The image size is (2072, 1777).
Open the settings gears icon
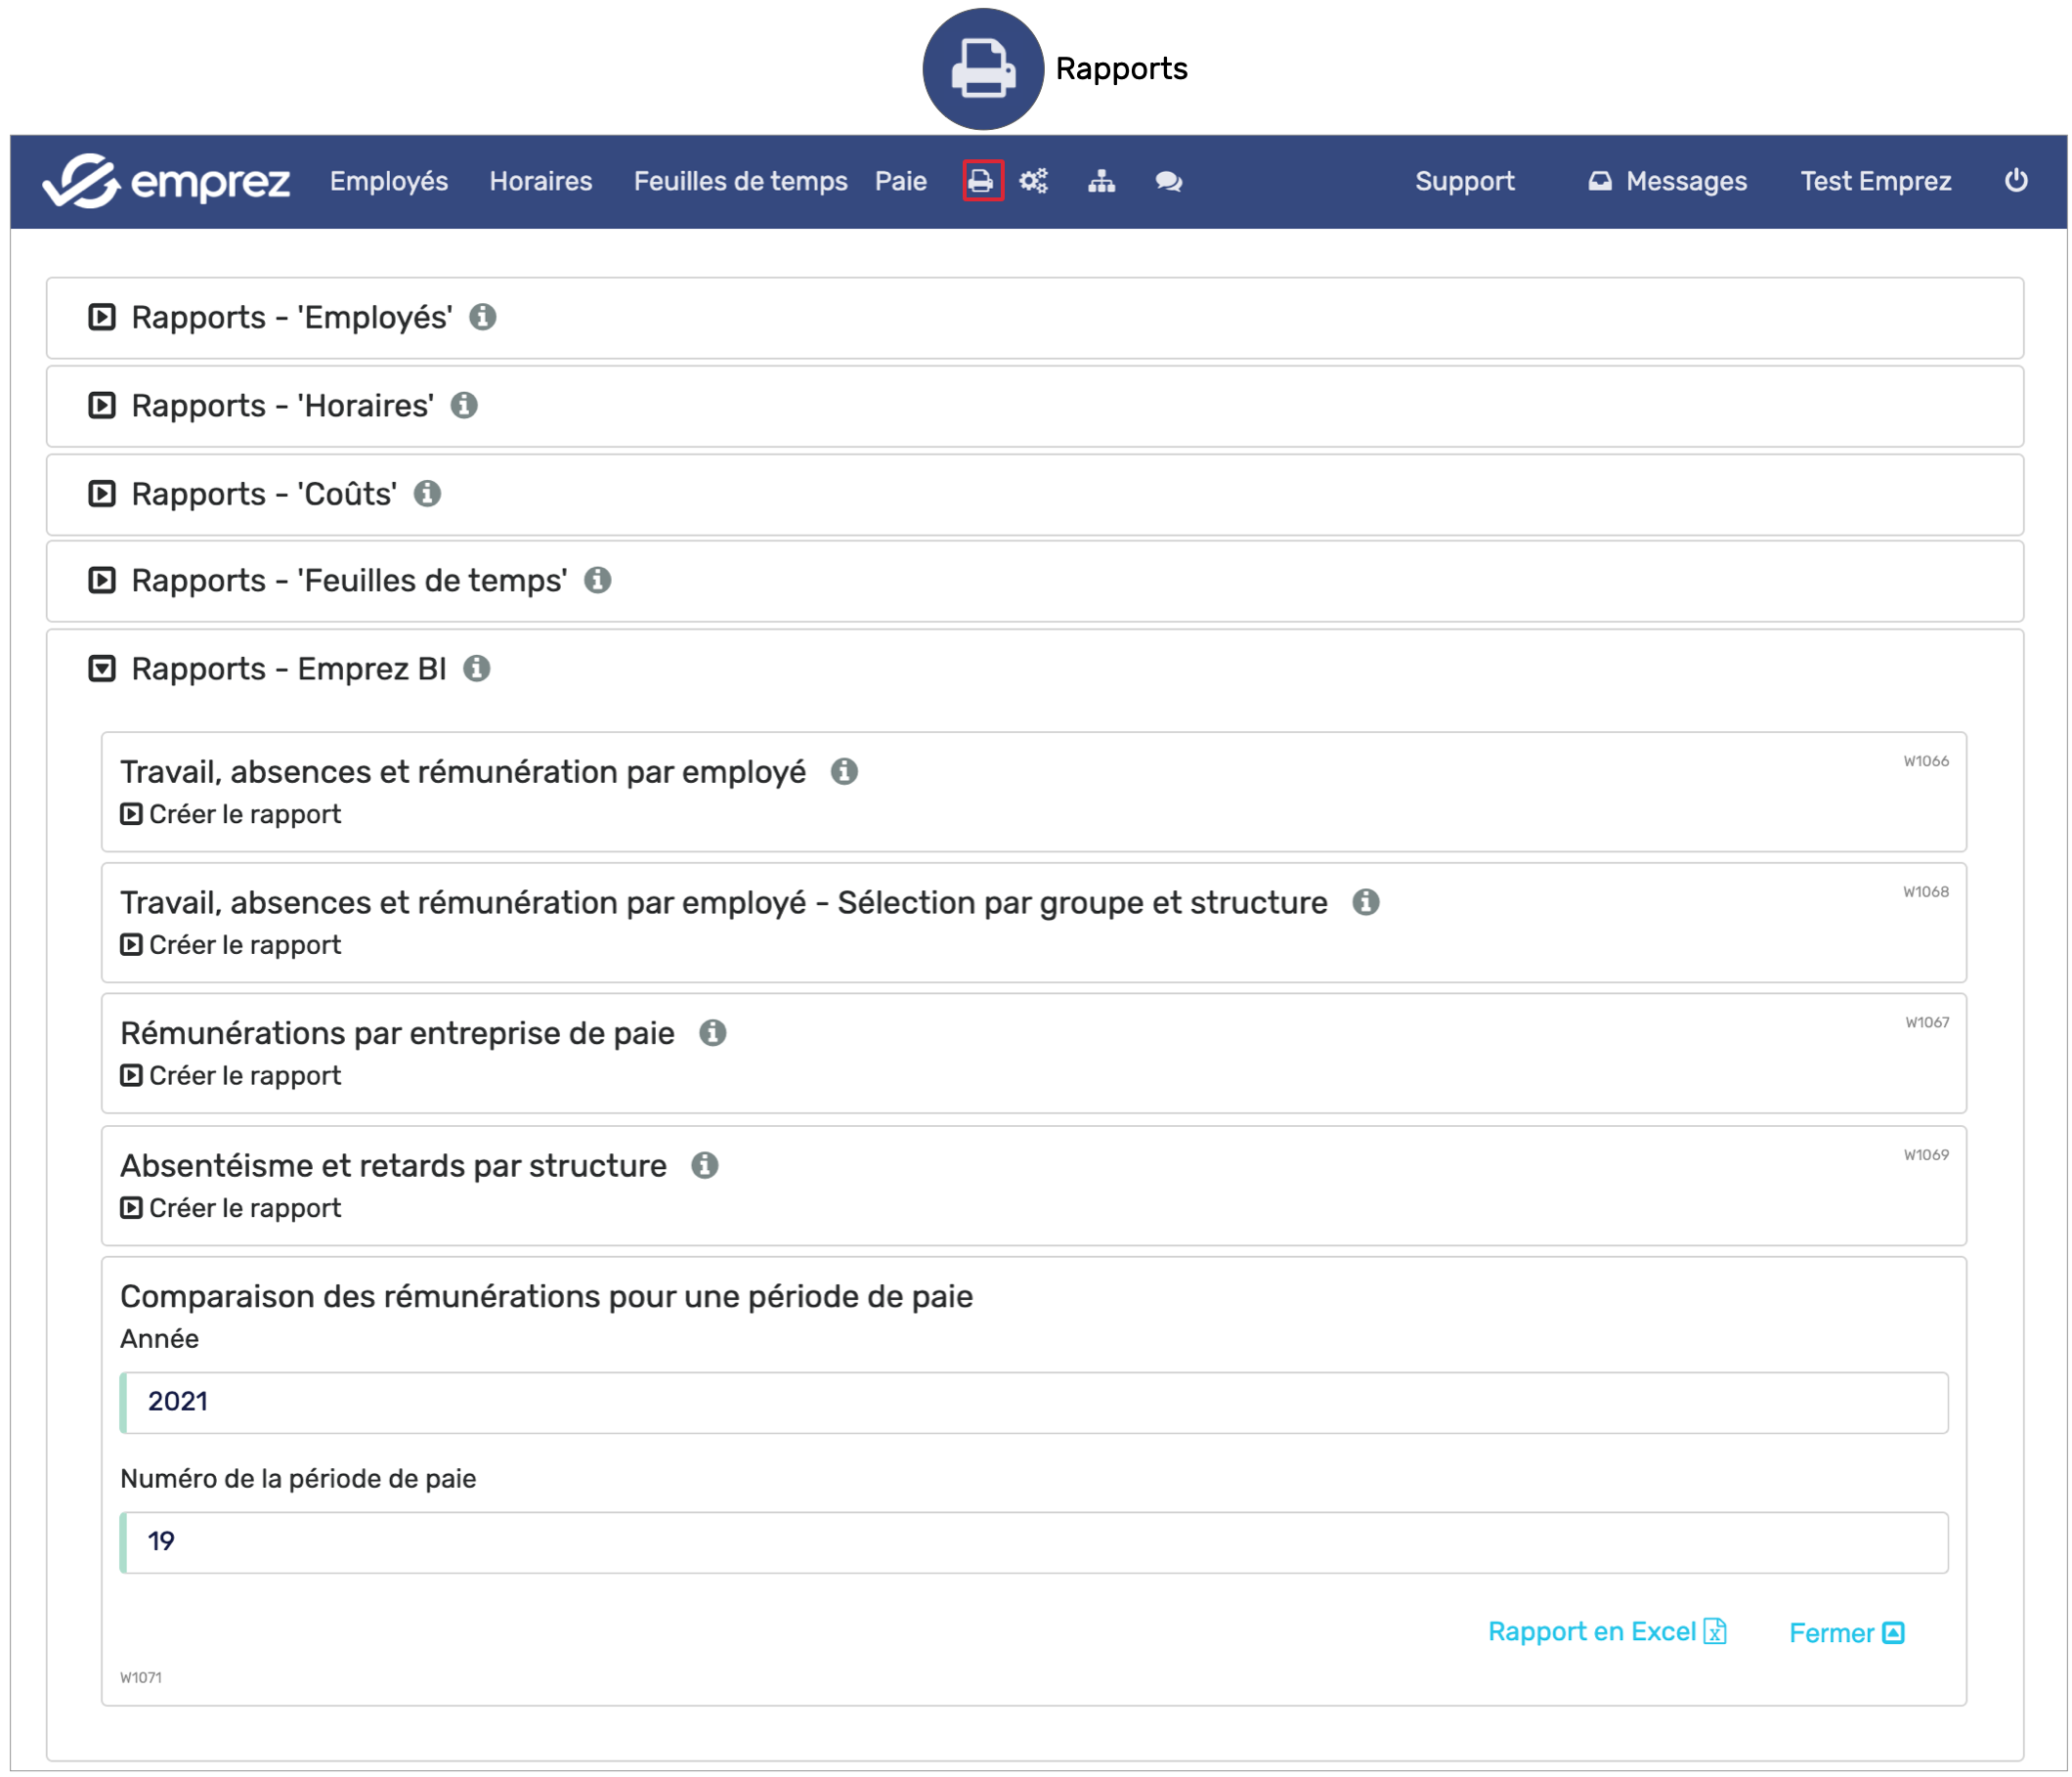point(1033,181)
